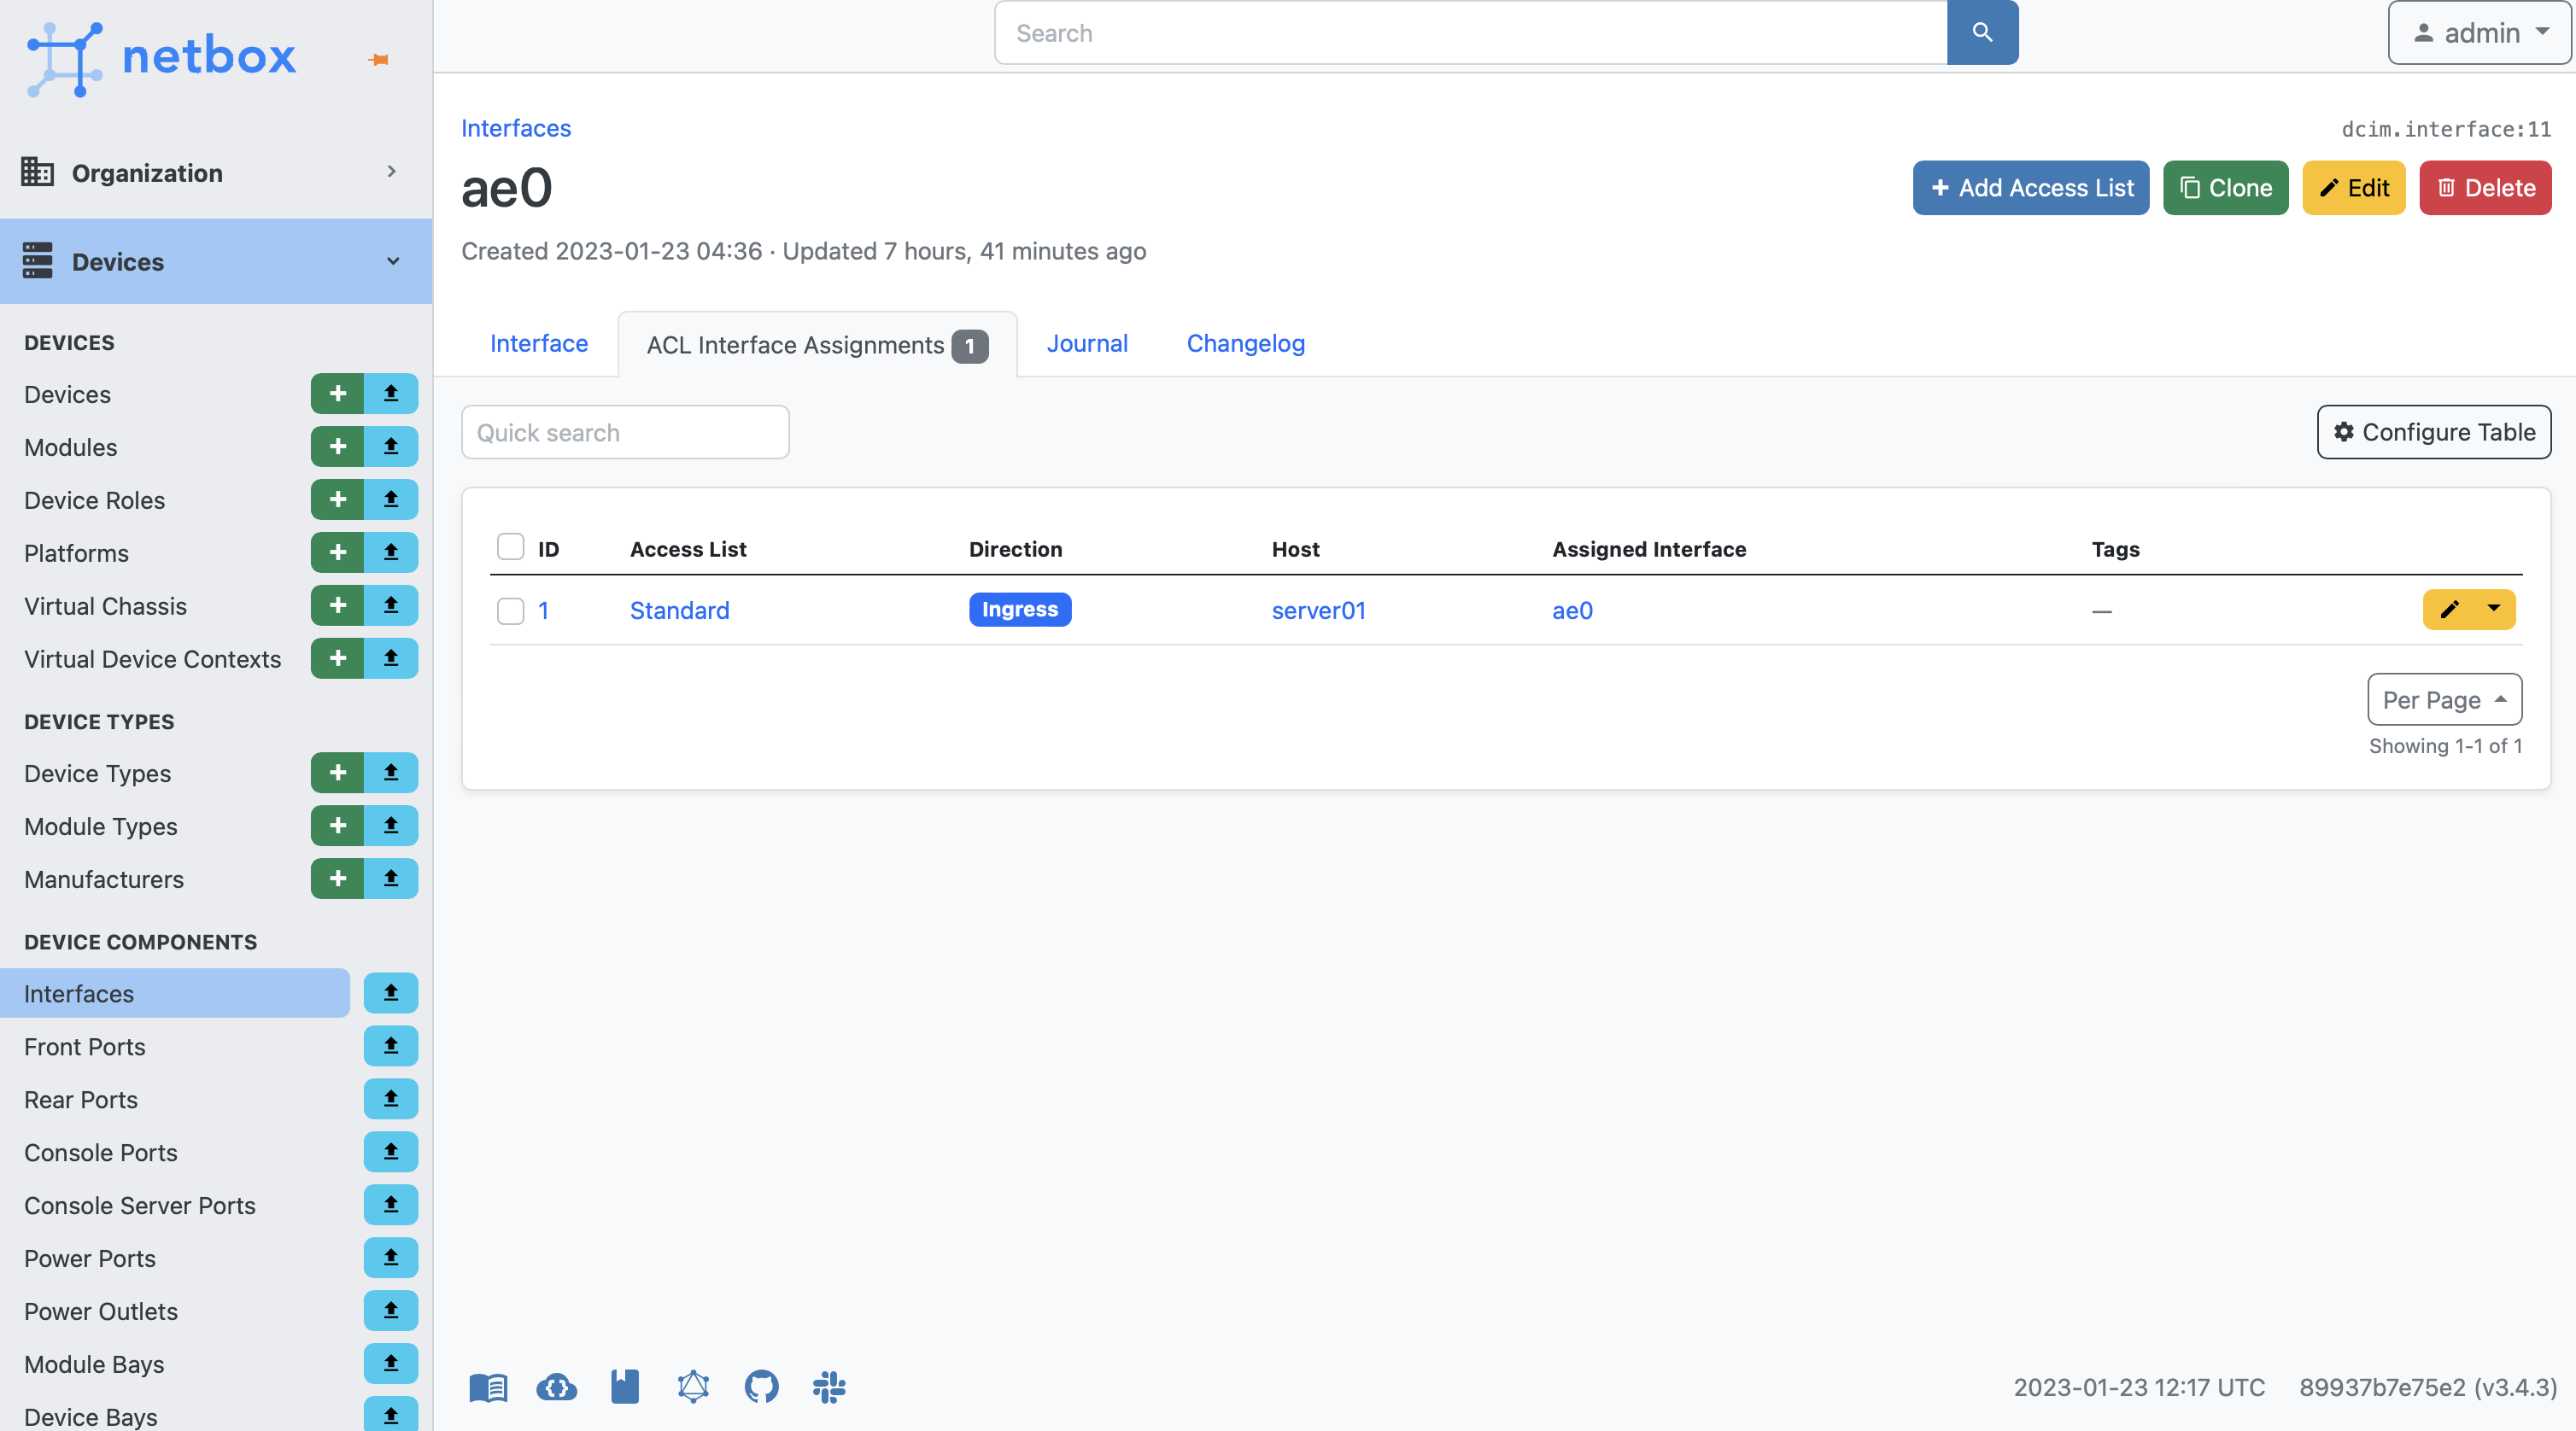Open the admin user dropdown
This screenshot has height=1431, width=2576.
pyautogui.click(x=2479, y=33)
